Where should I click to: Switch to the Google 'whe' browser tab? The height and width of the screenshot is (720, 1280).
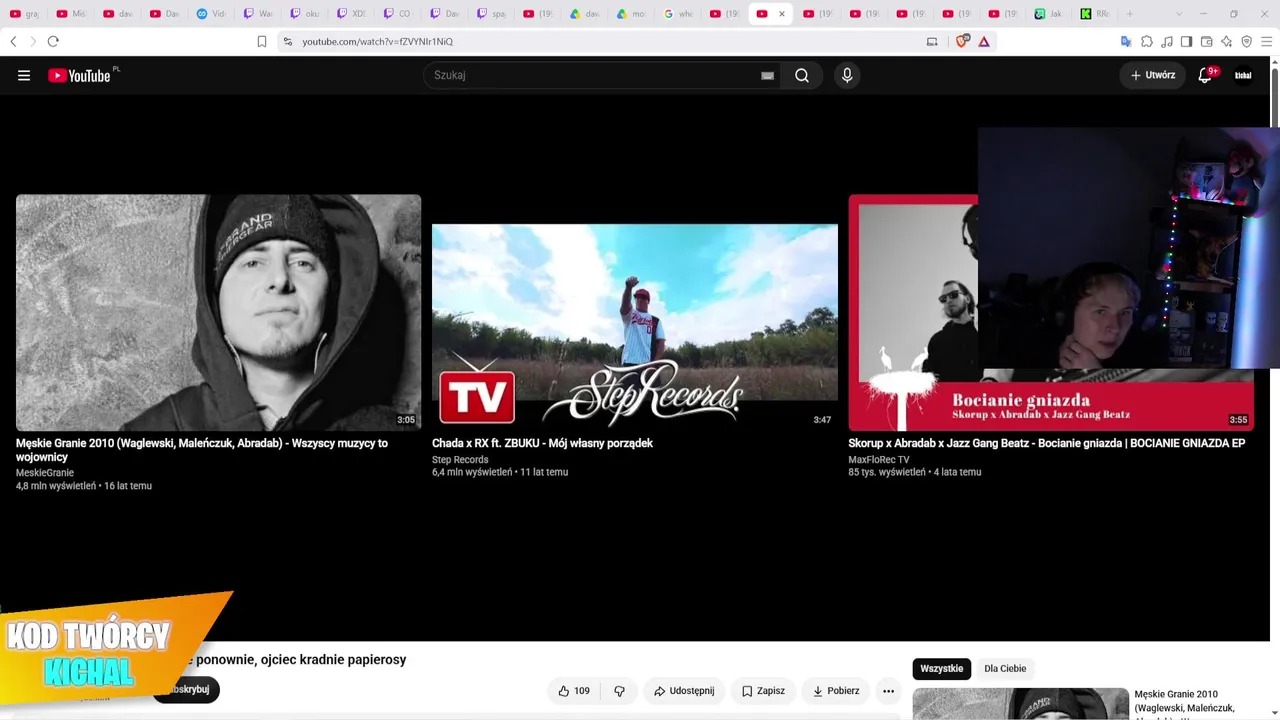(x=678, y=14)
